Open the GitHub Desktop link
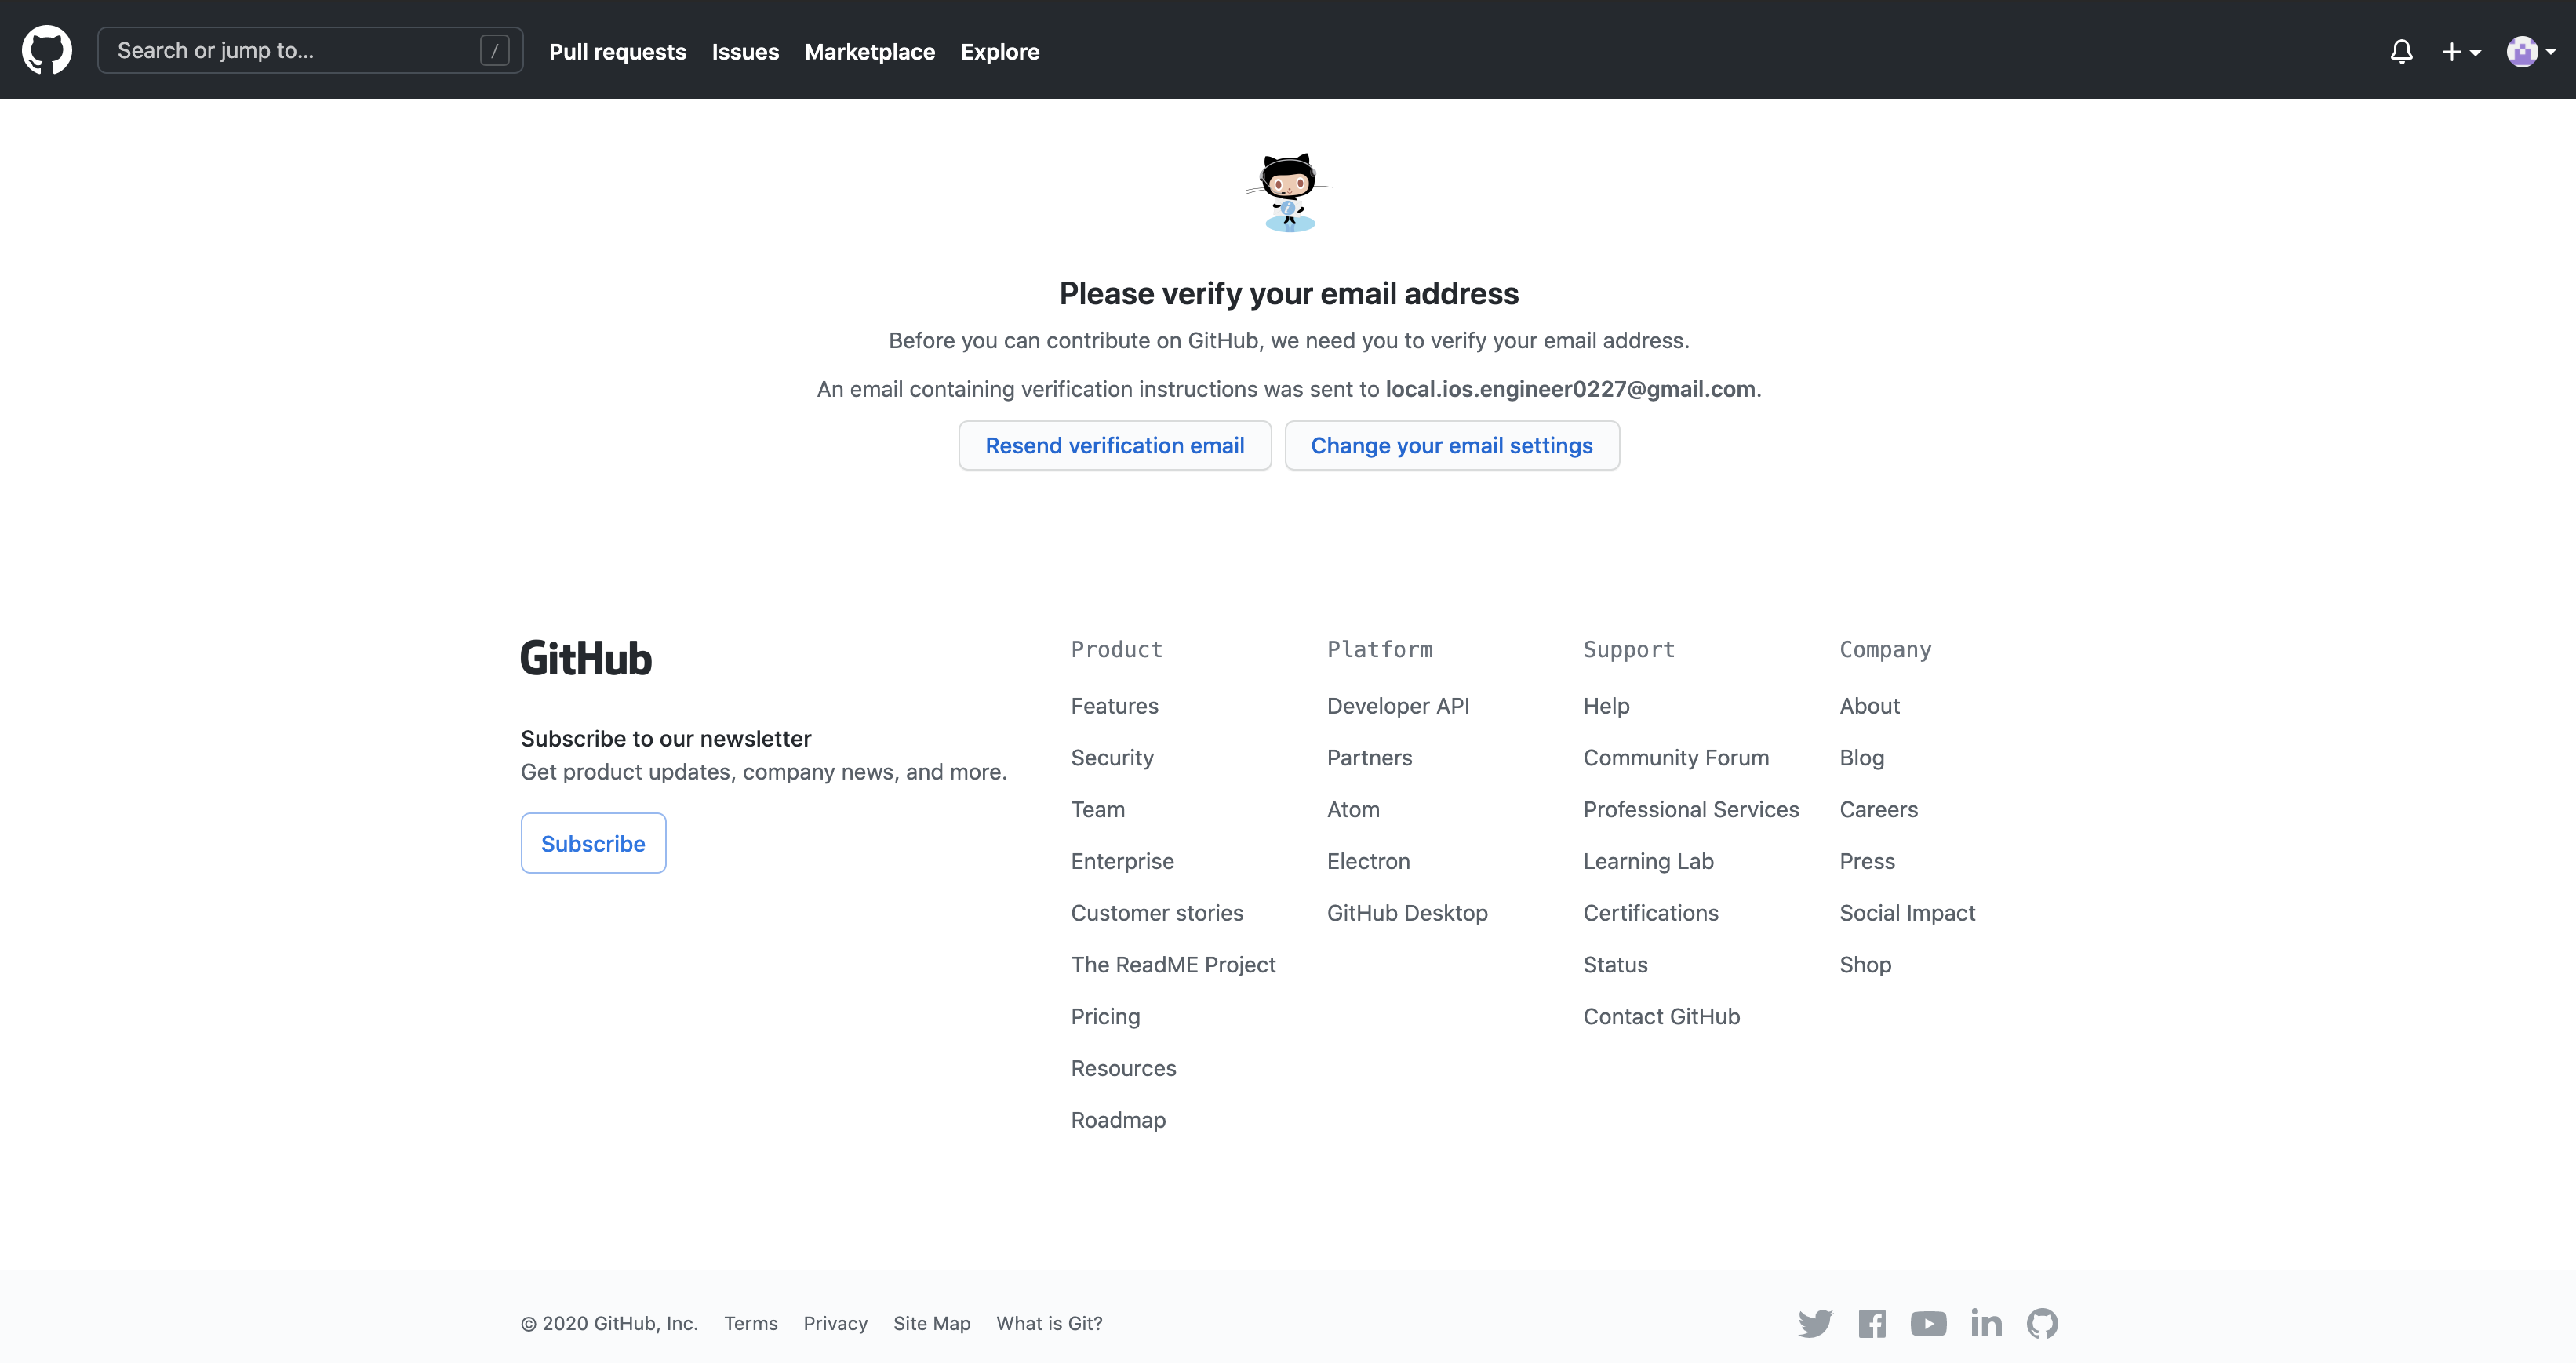Image resolution: width=2576 pixels, height=1363 pixels. (x=1407, y=913)
